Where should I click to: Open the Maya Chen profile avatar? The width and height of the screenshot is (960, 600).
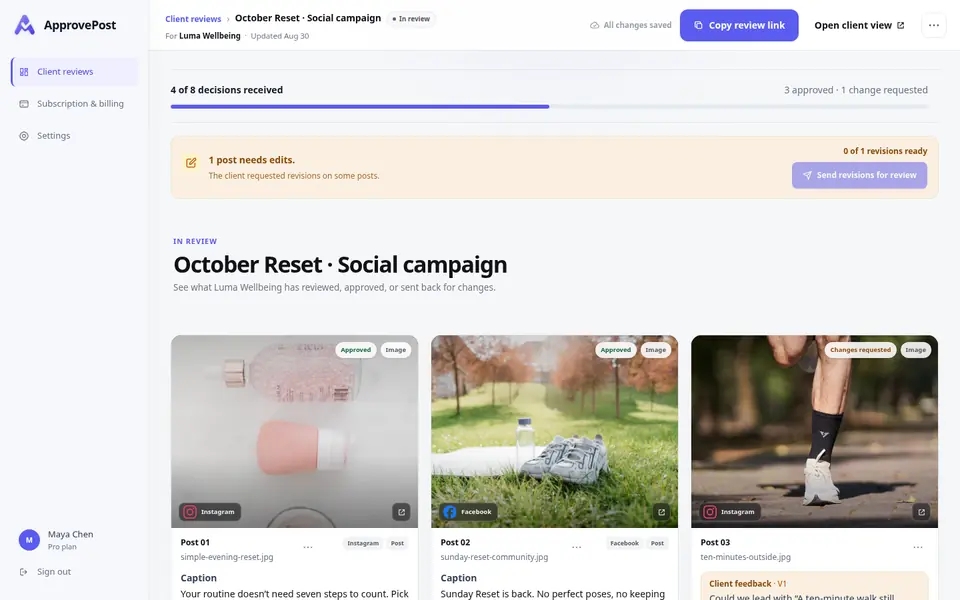tap(29, 540)
